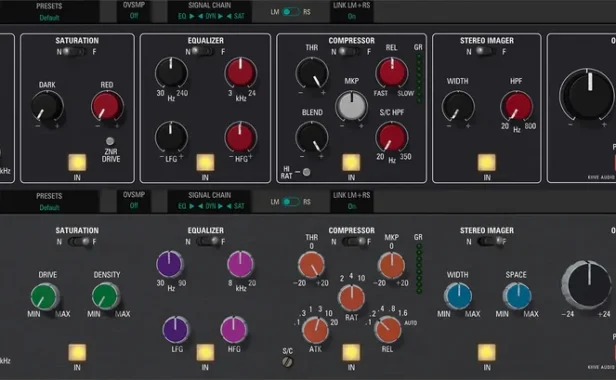Click the black THR knob in the upper compressor

pyautogui.click(x=312, y=73)
